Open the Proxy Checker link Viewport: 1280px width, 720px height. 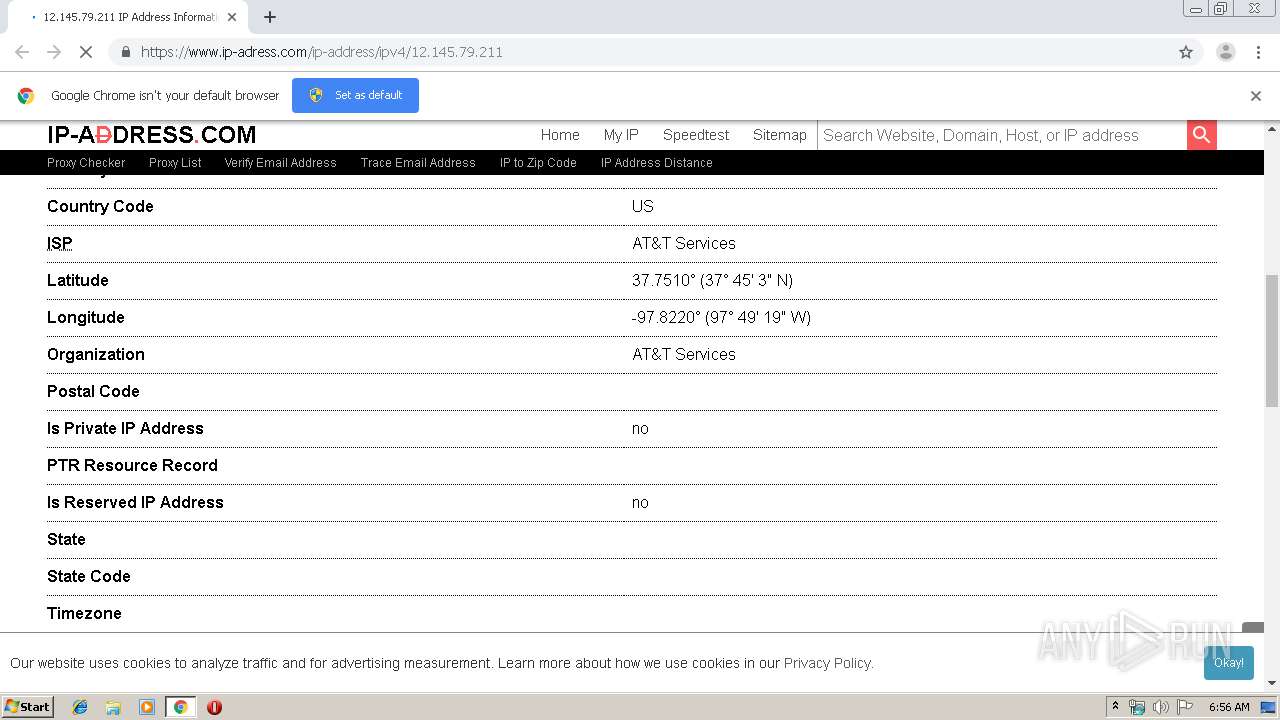tap(86, 163)
